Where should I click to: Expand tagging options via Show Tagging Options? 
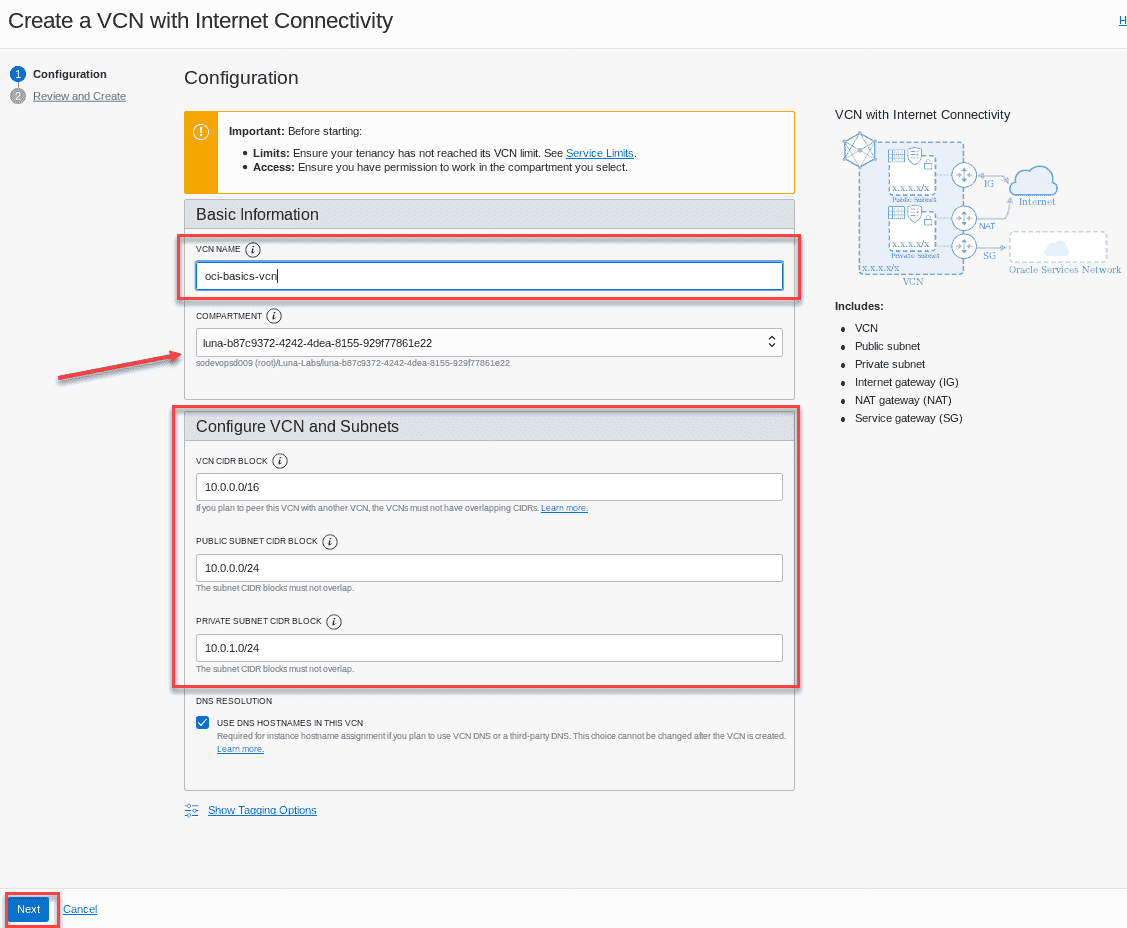click(x=262, y=810)
